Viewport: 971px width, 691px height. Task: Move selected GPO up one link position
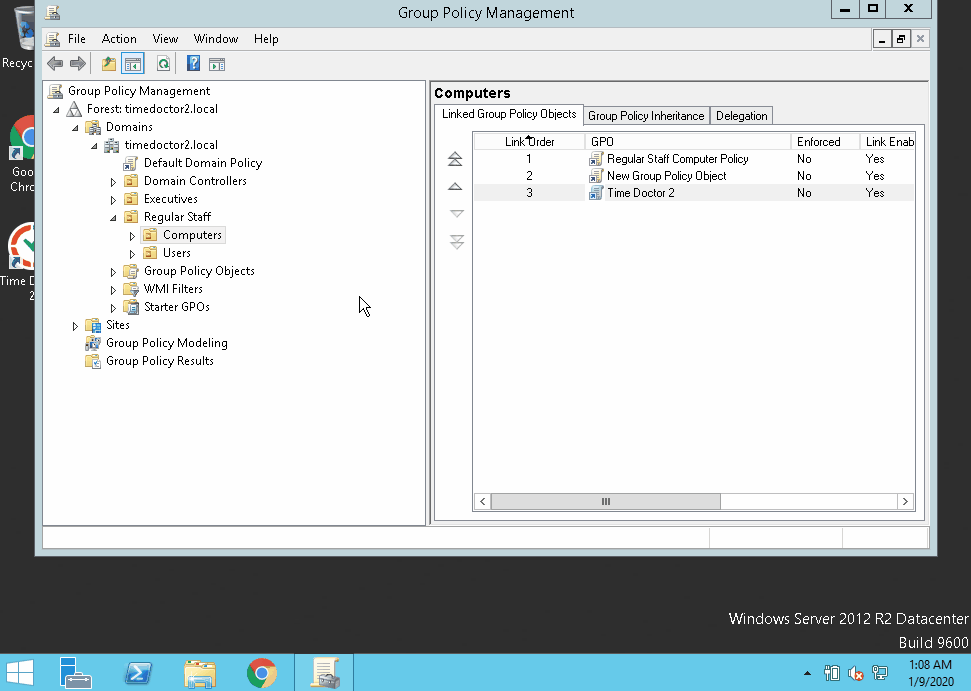[x=456, y=186]
